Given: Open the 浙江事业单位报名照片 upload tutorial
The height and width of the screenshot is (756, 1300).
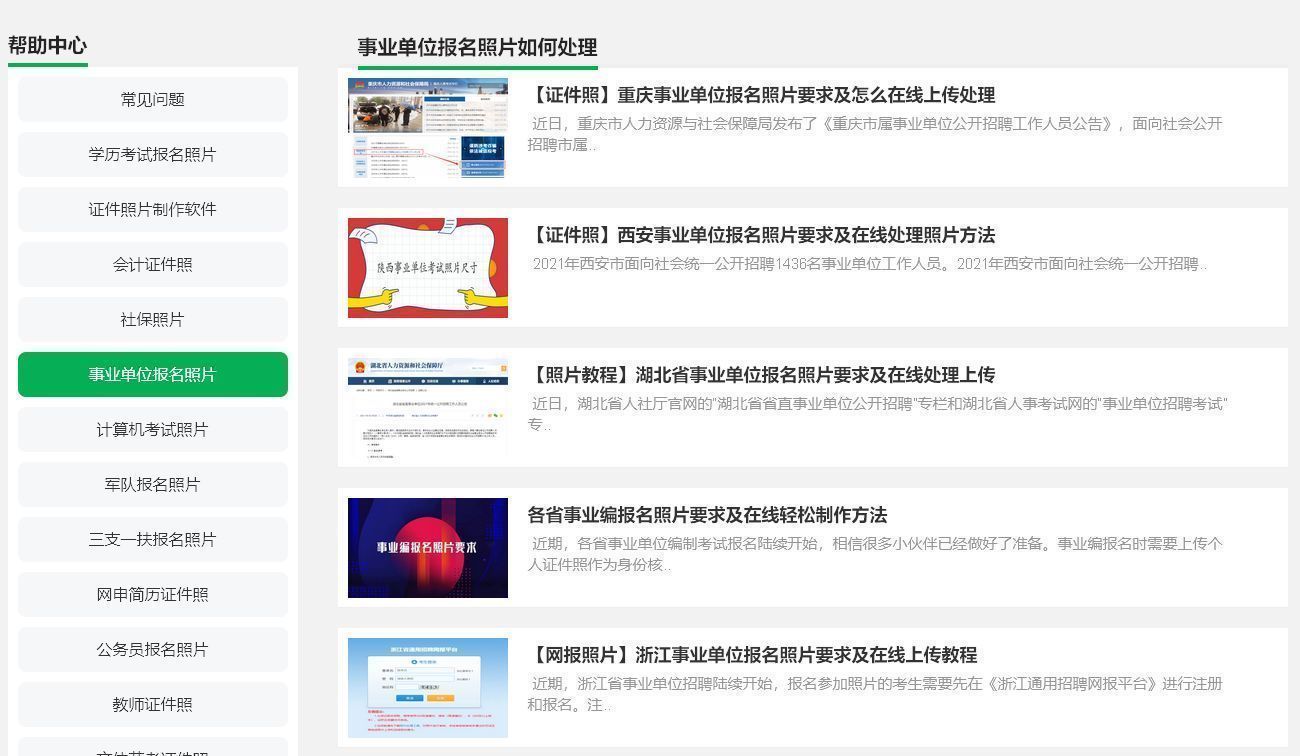Looking at the screenshot, I should pos(752,655).
